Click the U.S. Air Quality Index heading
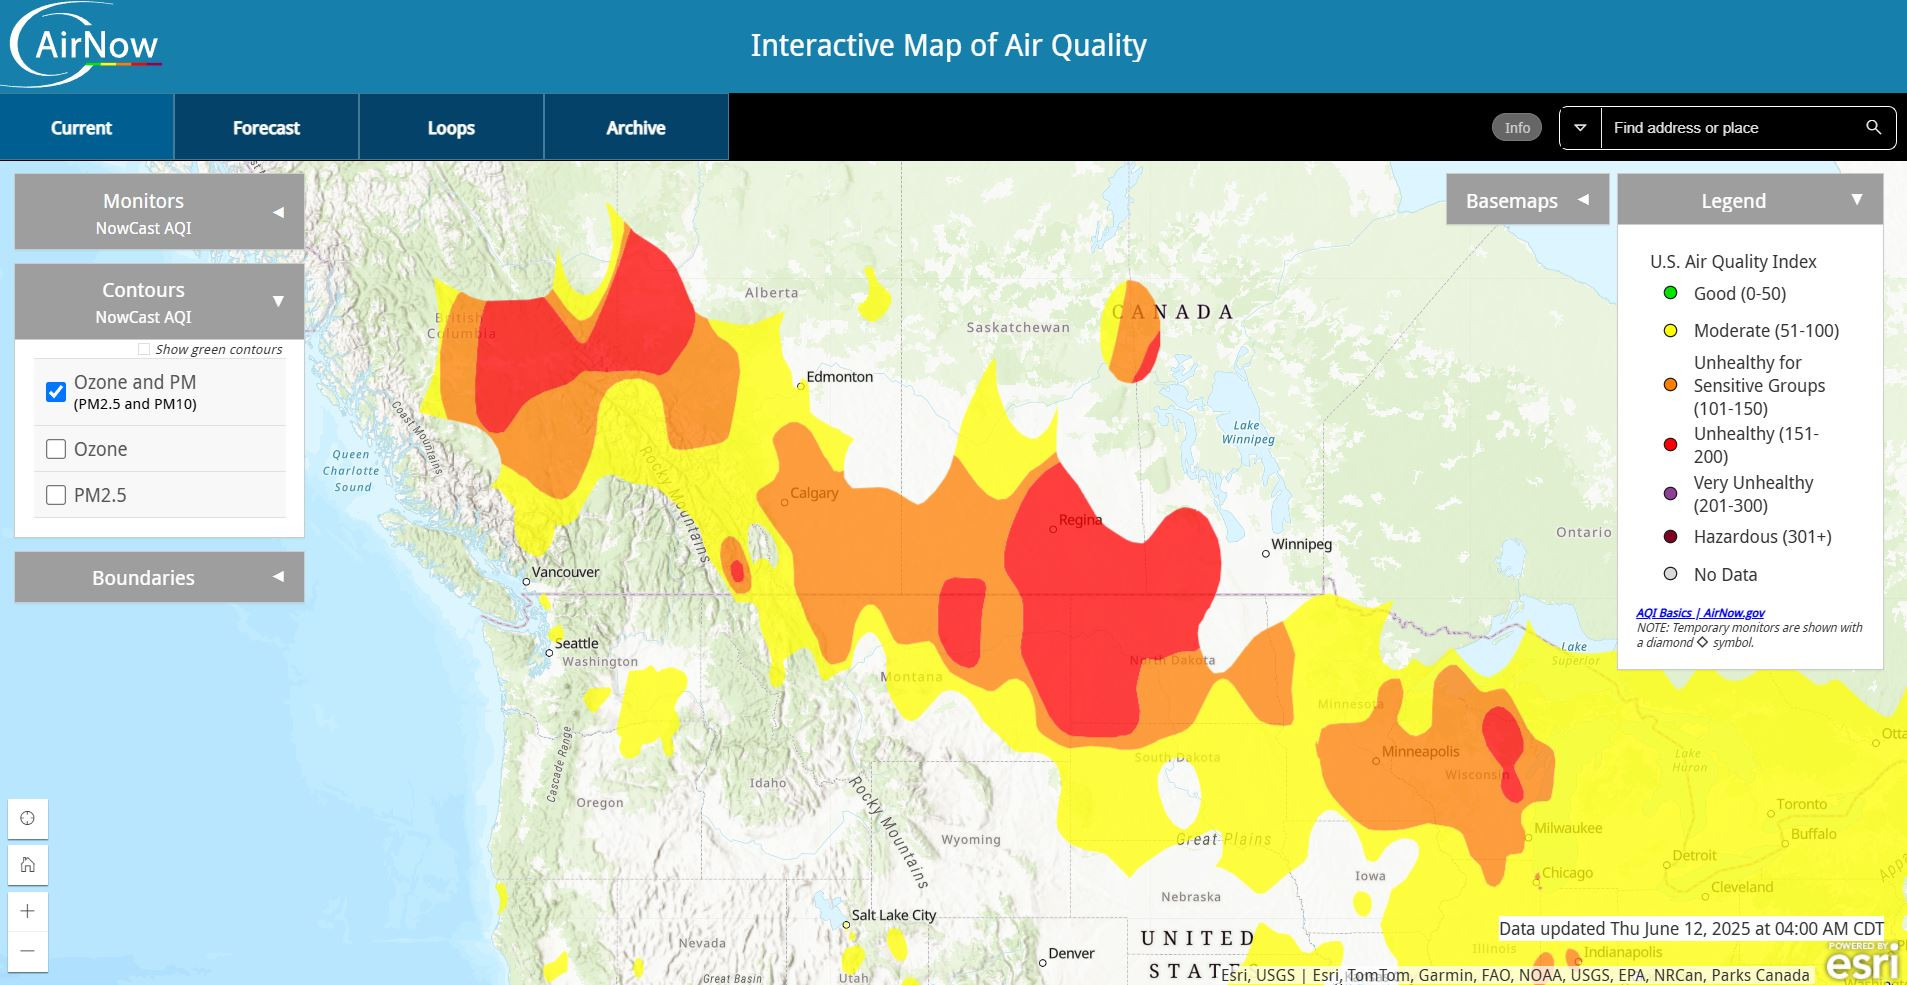 click(1733, 261)
